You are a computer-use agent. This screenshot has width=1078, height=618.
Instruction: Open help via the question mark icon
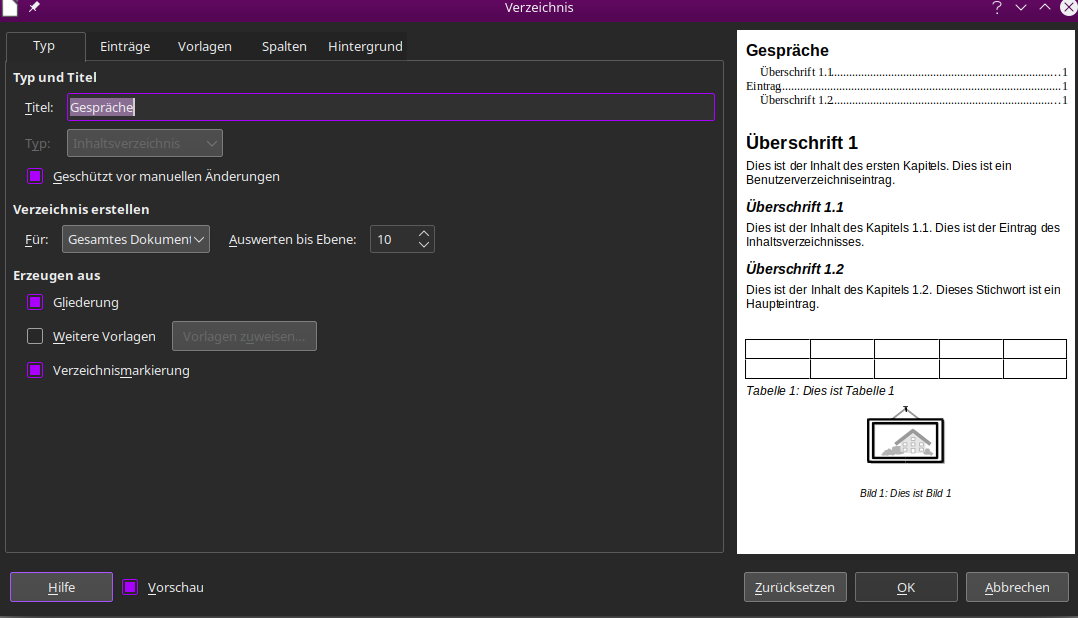tap(996, 8)
